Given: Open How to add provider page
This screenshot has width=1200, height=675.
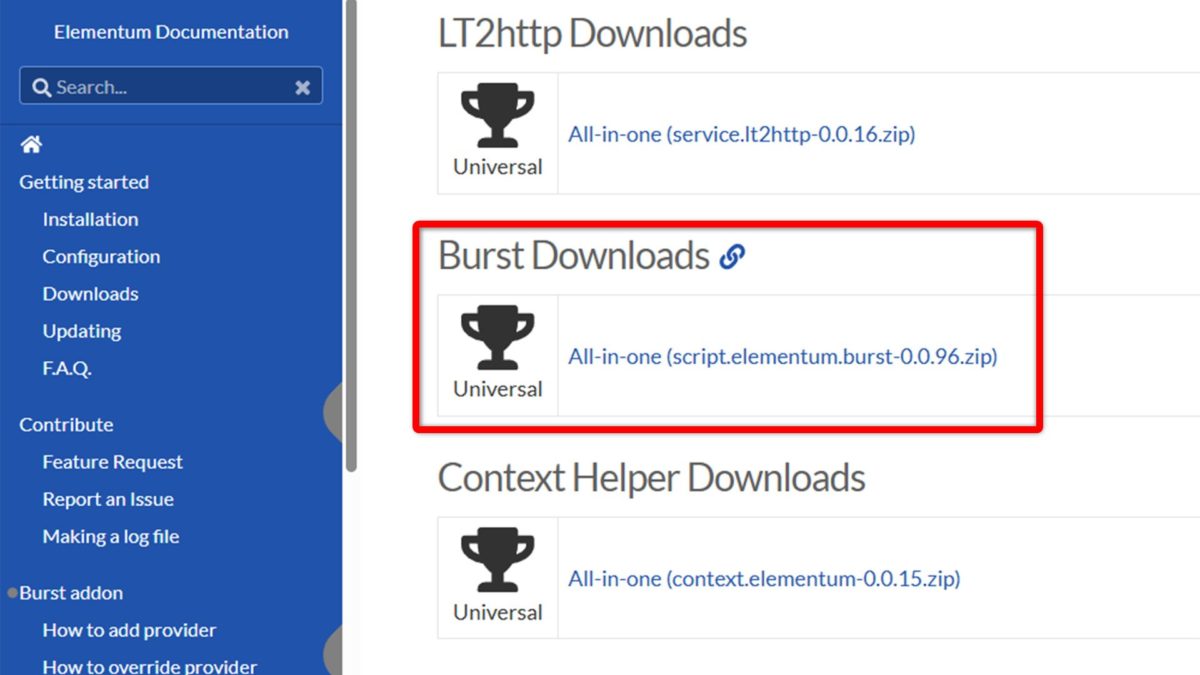Looking at the screenshot, I should coord(129,630).
